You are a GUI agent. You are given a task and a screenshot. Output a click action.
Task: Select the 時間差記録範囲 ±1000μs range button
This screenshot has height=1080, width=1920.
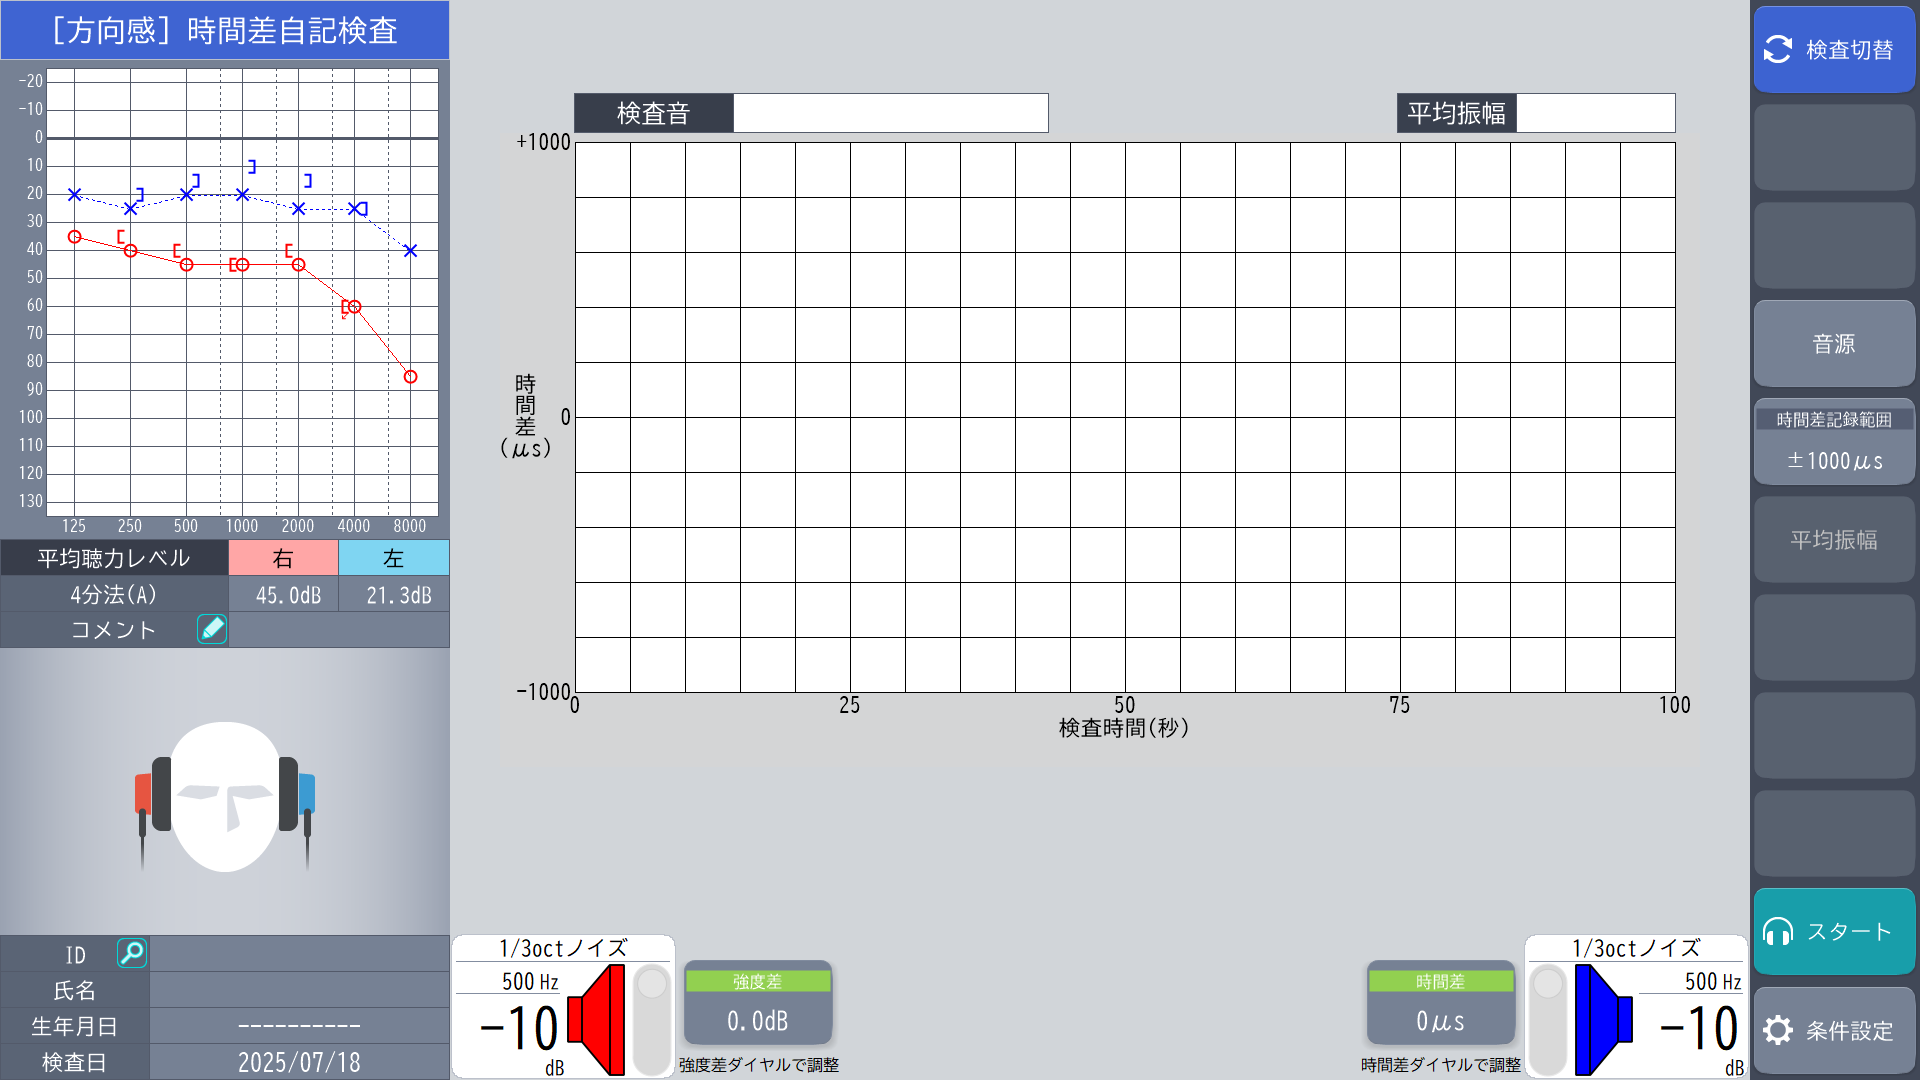tap(1834, 442)
